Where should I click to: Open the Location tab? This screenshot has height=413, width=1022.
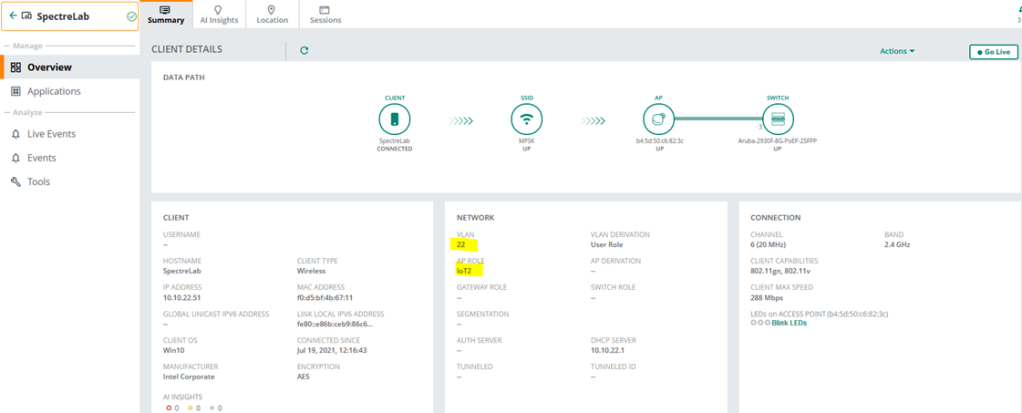[x=272, y=14]
